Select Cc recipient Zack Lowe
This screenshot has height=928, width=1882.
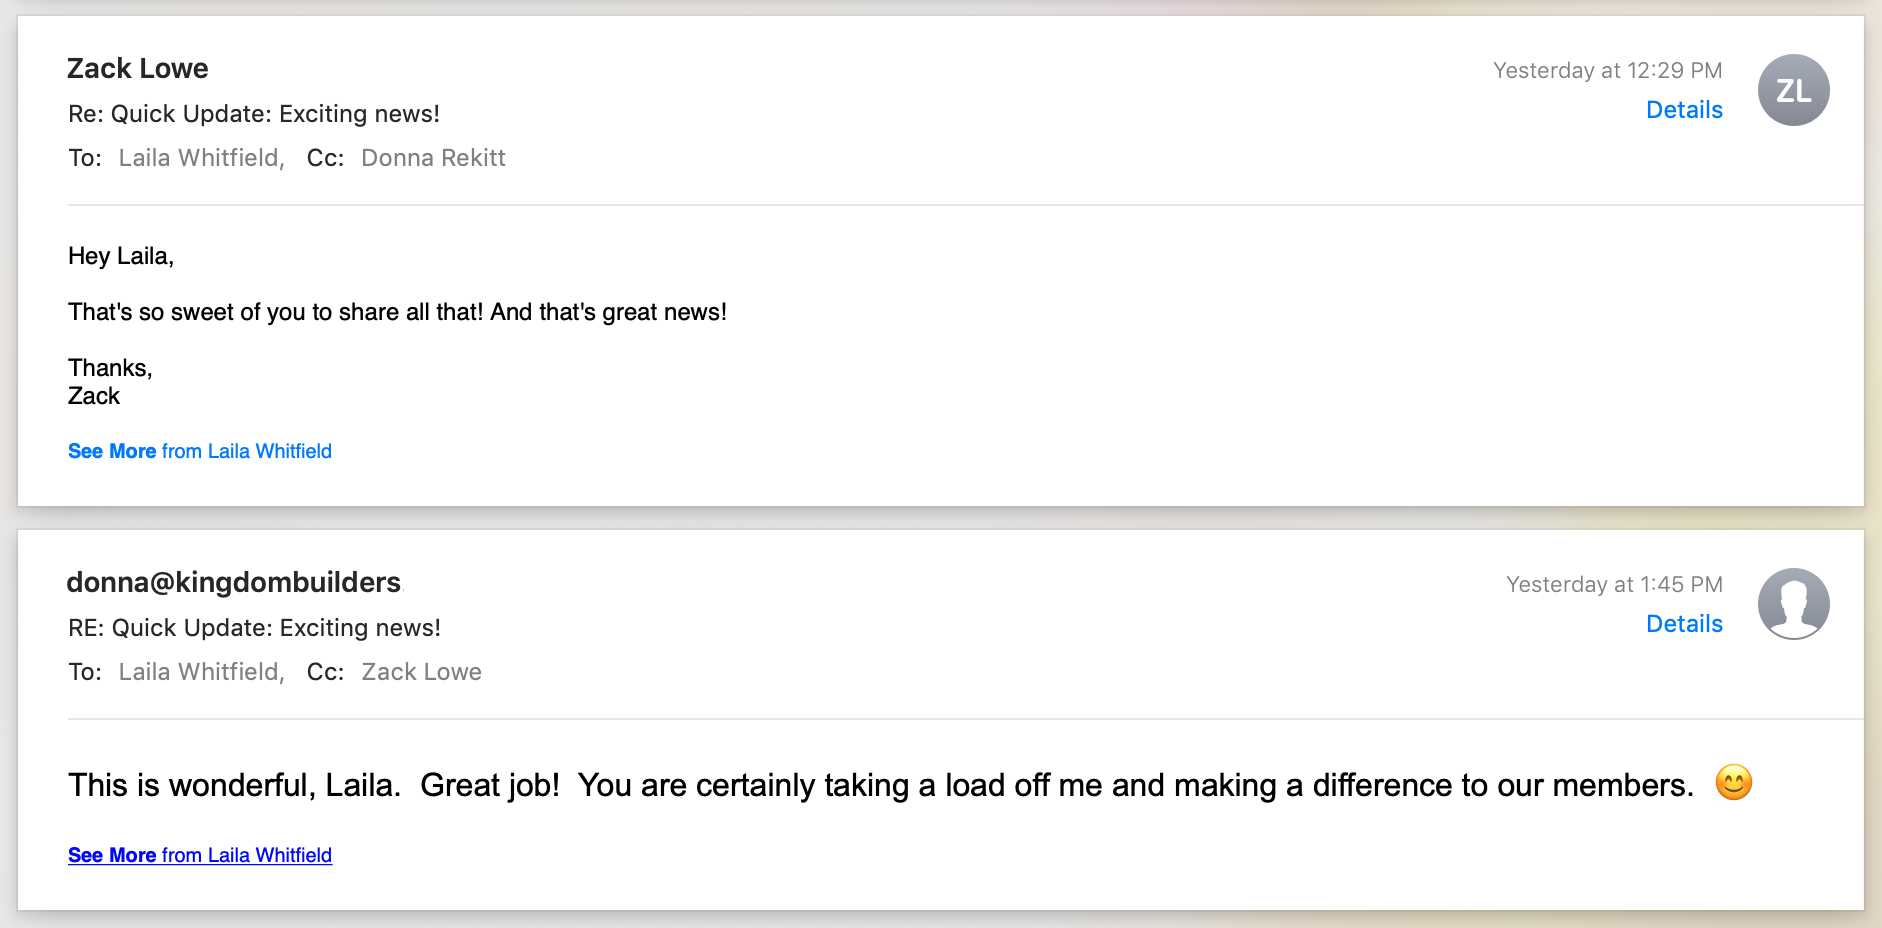pyautogui.click(x=421, y=672)
